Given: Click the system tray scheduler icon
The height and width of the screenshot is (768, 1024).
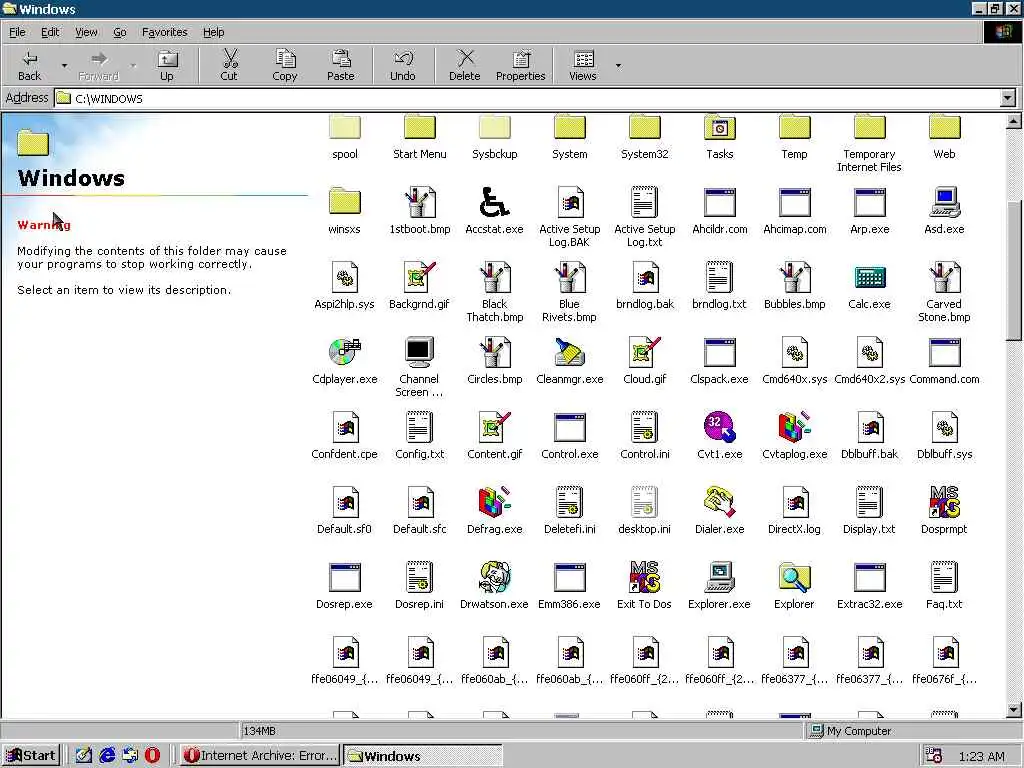Looking at the screenshot, I should pos(933,756).
